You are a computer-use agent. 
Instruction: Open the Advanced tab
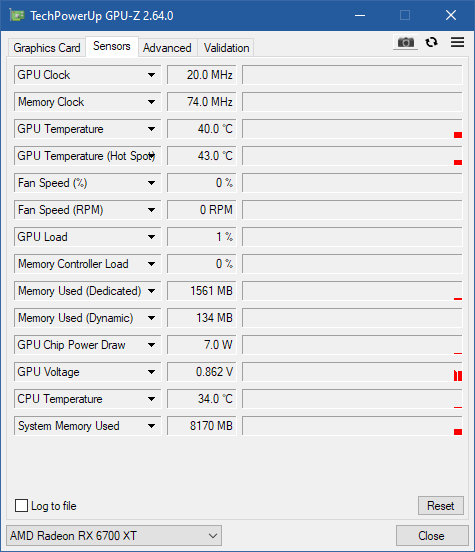(x=167, y=48)
